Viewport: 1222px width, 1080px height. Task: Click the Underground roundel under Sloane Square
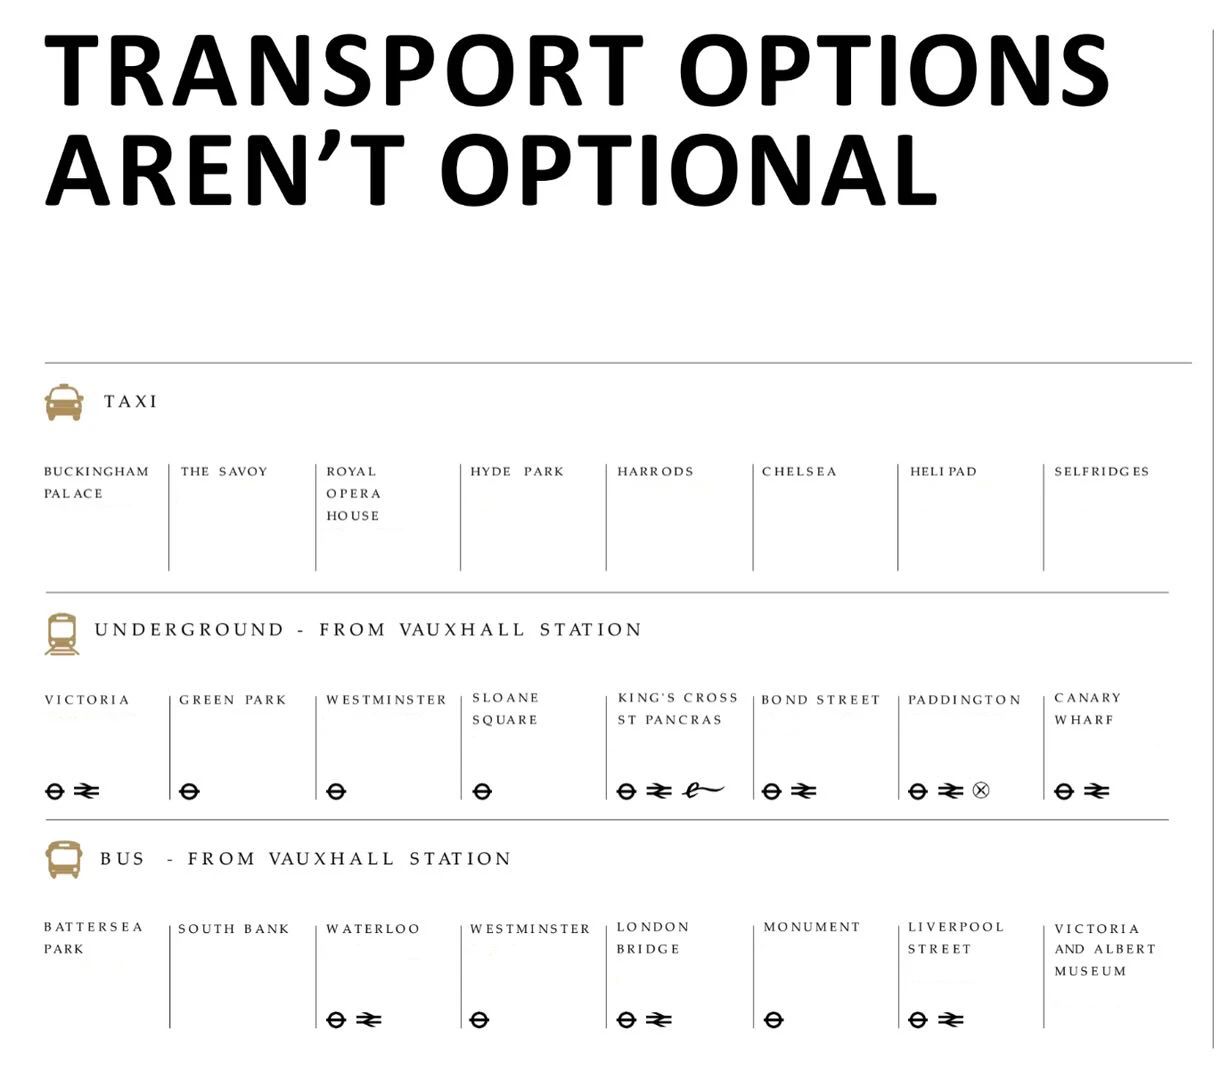click(482, 791)
